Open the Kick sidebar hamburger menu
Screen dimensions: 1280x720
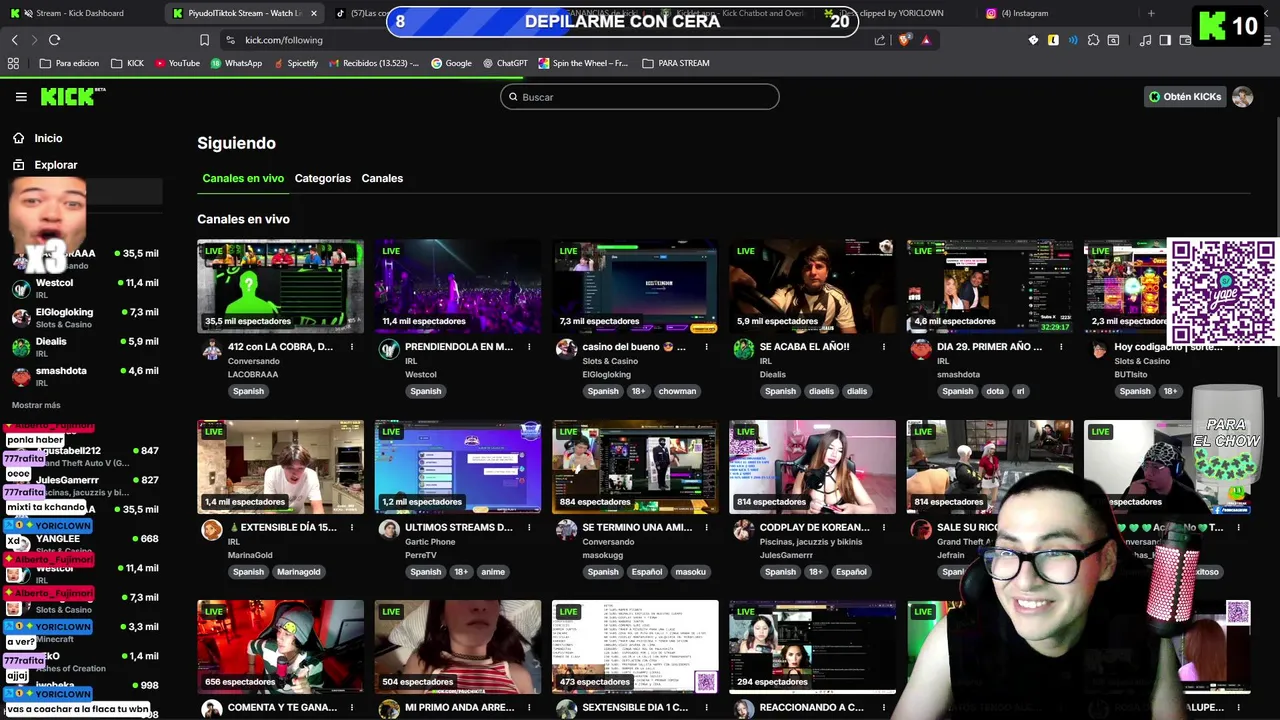click(21, 97)
